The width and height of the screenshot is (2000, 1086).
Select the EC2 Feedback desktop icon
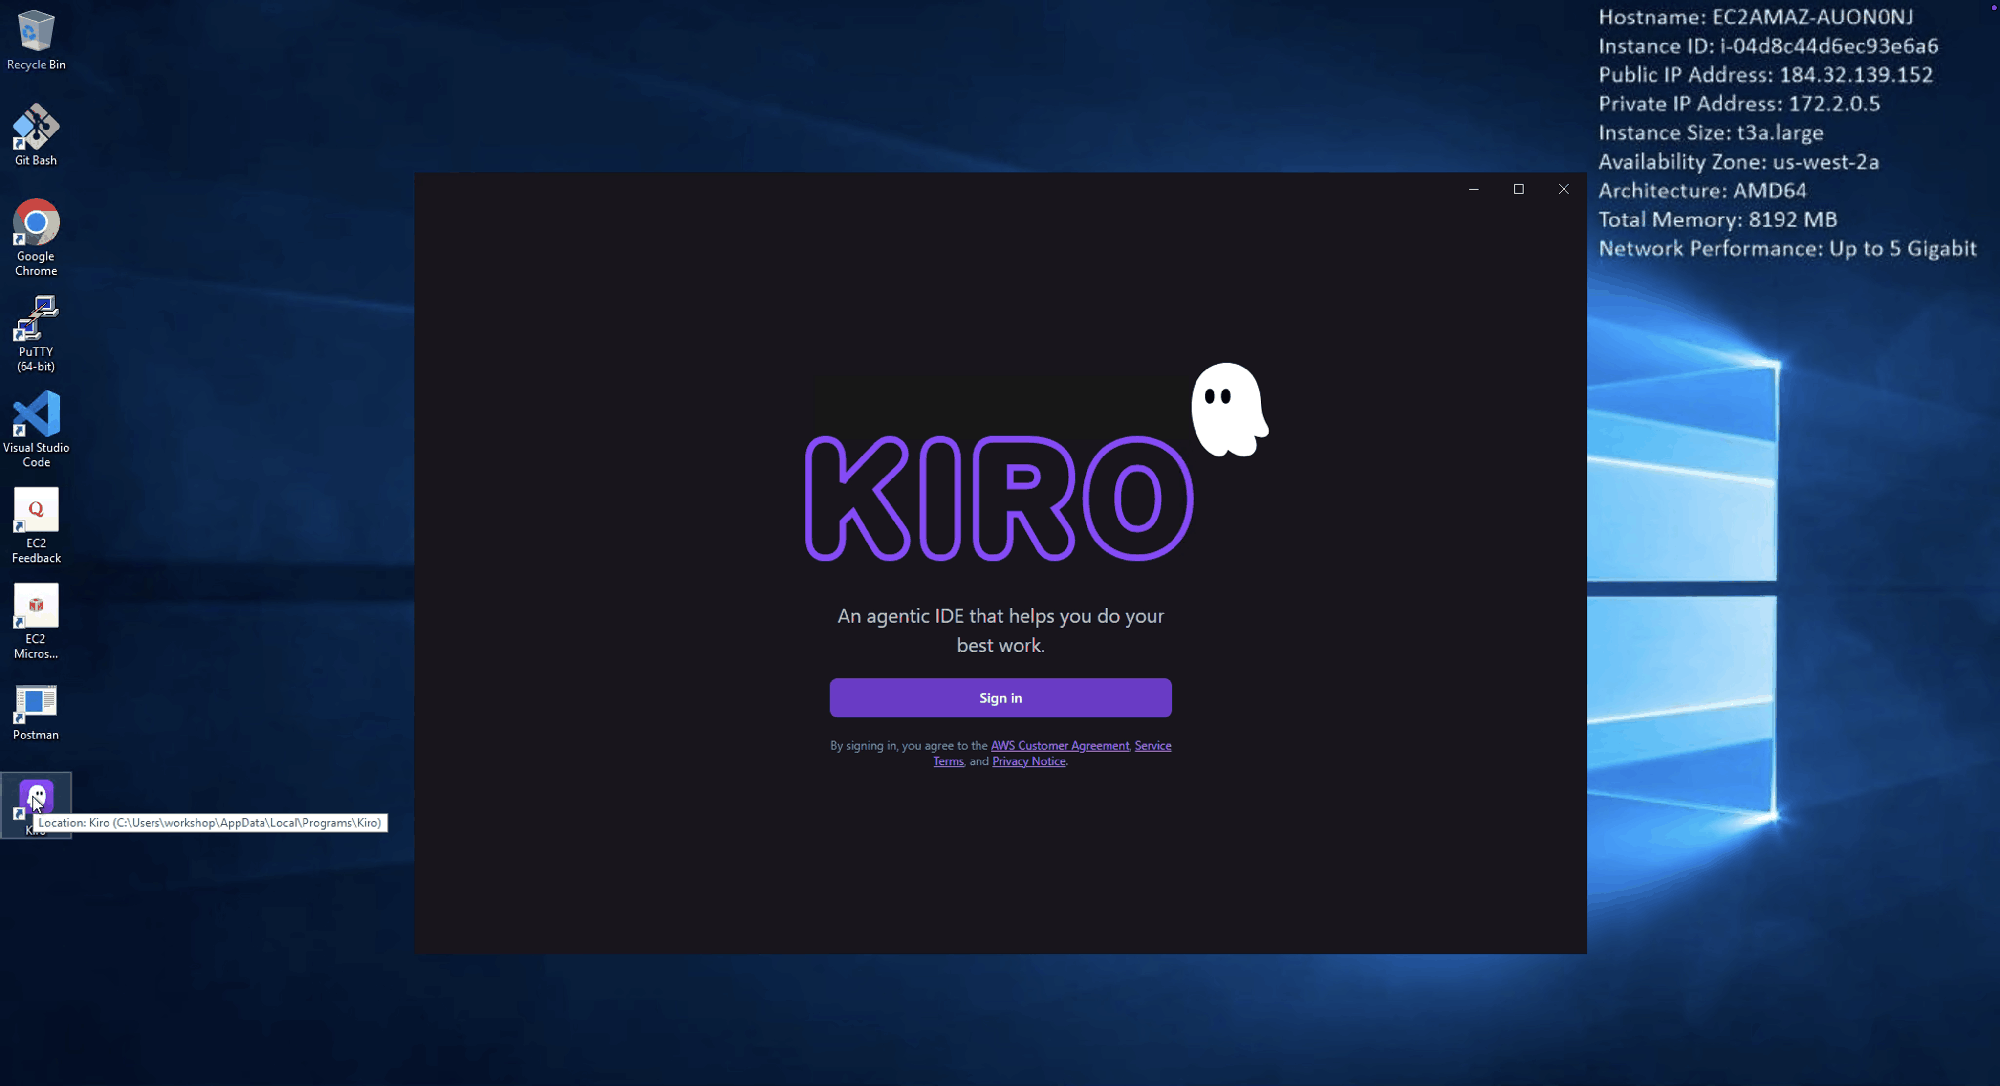[x=36, y=526]
